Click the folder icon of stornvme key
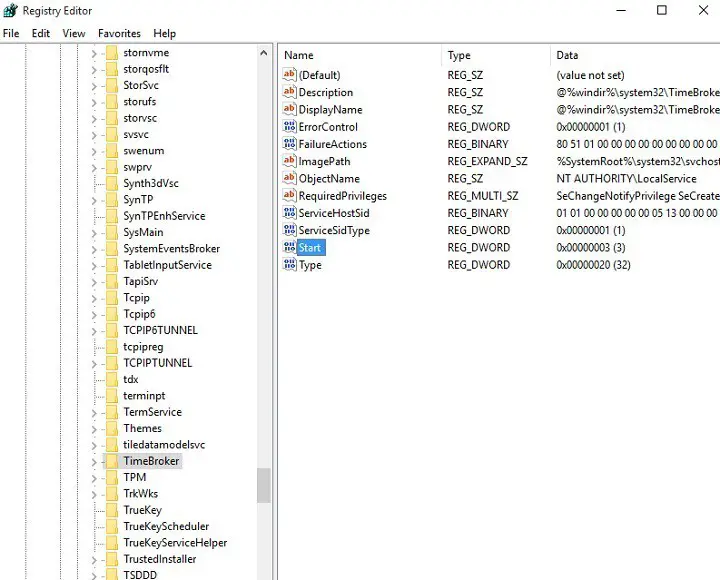This screenshot has width=720, height=580. 112,53
